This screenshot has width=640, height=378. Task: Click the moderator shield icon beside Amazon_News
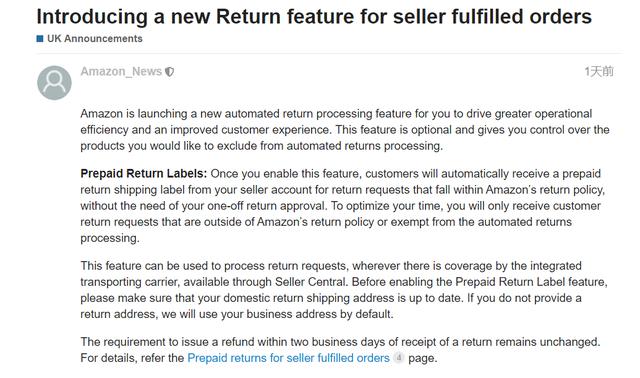(x=169, y=72)
